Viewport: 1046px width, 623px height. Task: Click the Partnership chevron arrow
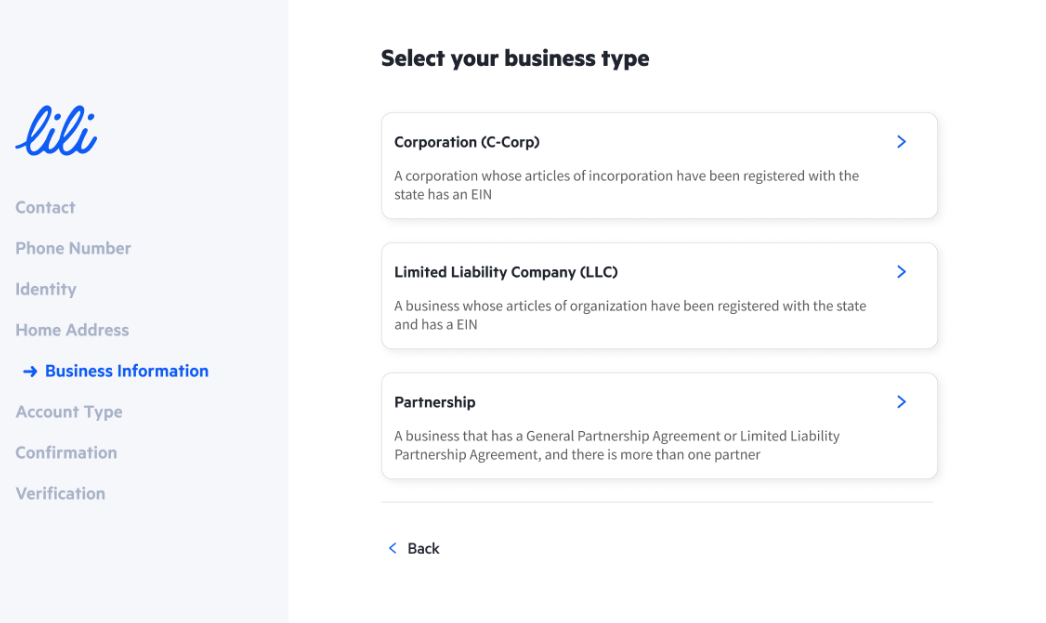tap(901, 402)
